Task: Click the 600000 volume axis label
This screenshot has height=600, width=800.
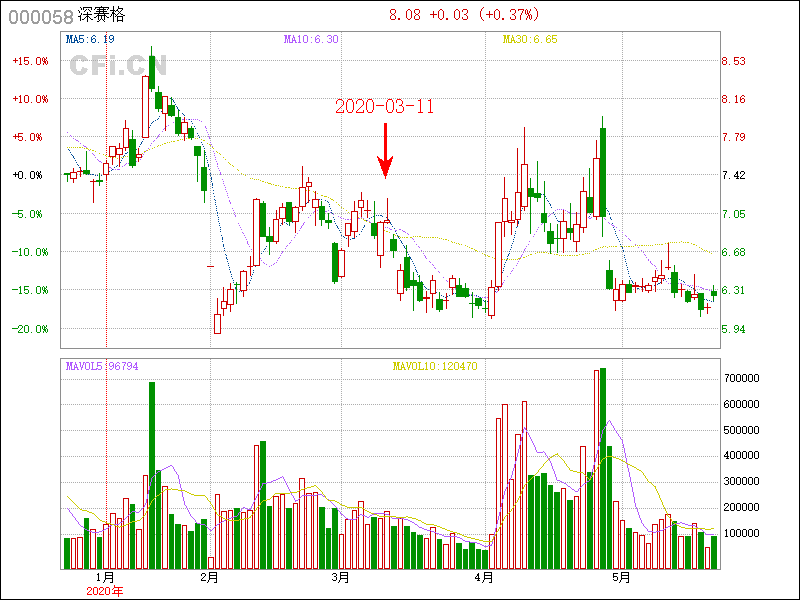Action: point(742,404)
